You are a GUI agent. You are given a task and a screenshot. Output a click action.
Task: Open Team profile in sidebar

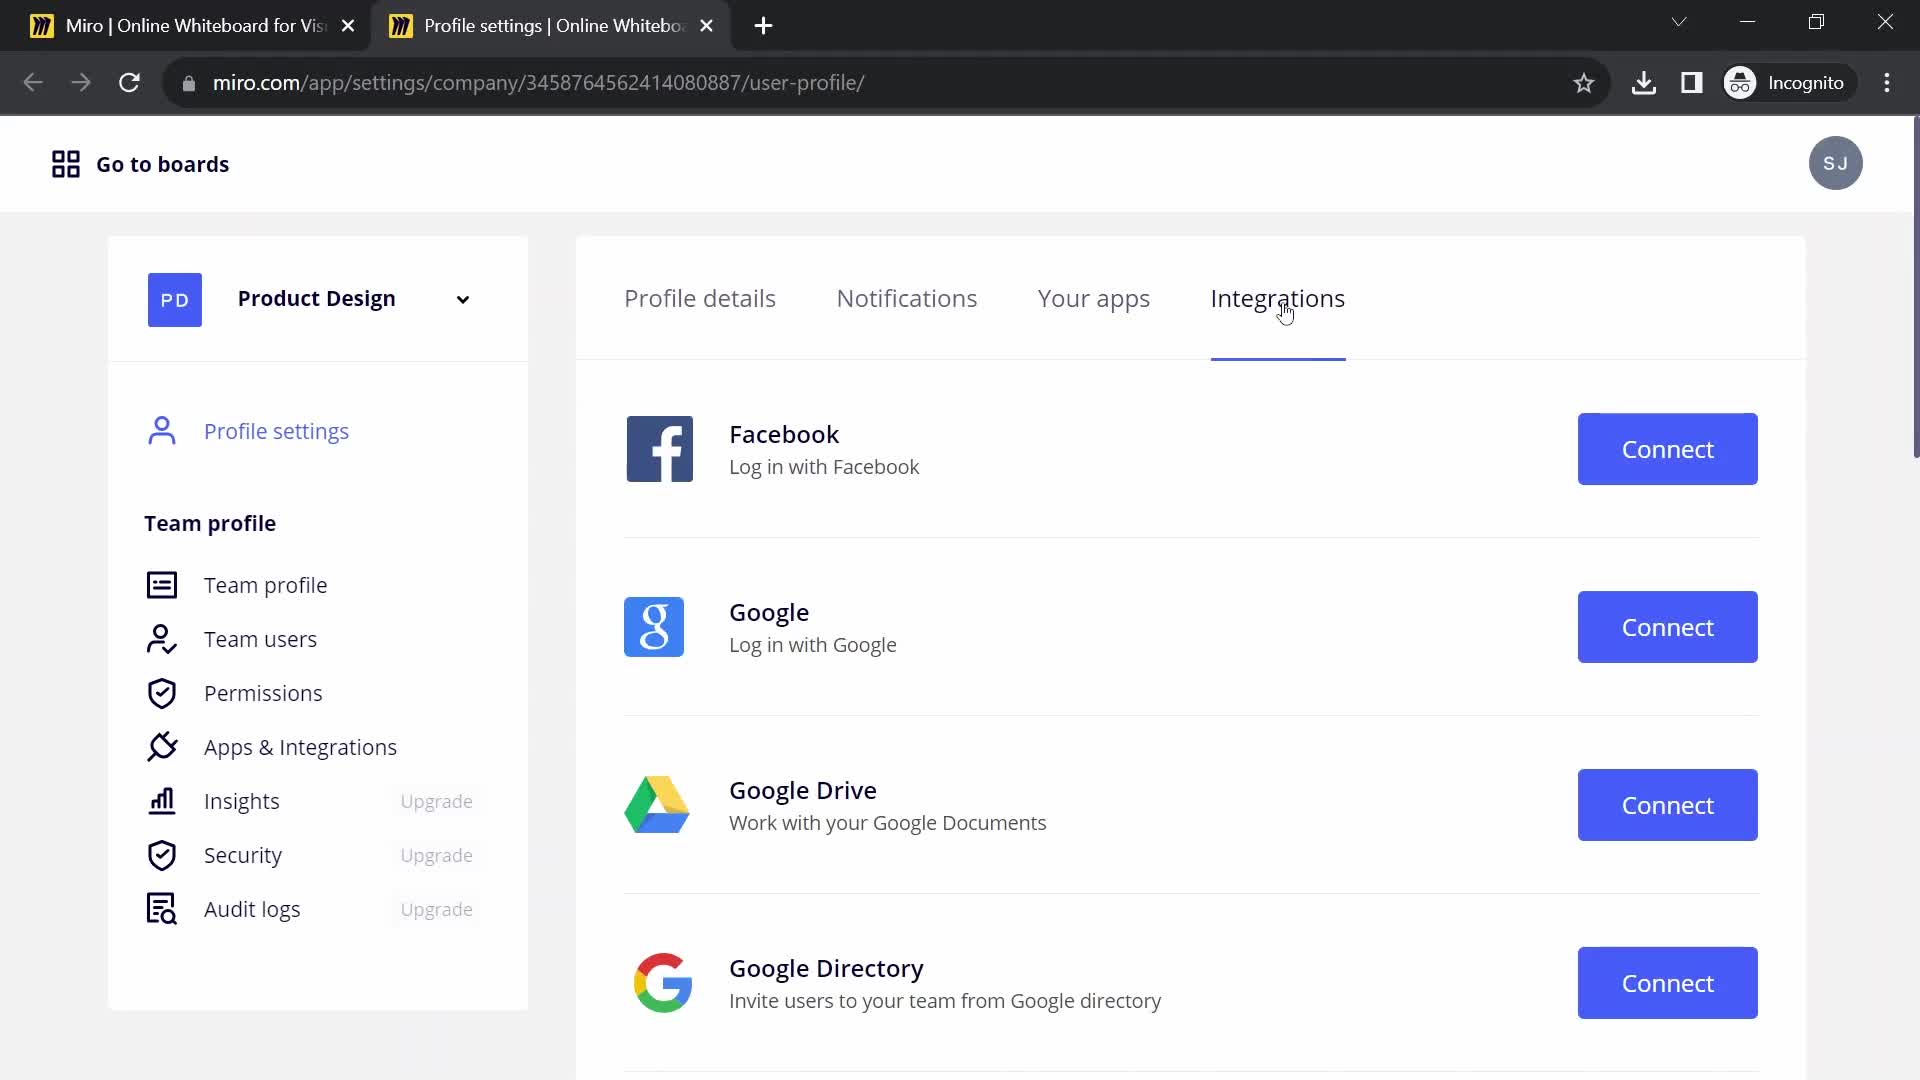265,585
